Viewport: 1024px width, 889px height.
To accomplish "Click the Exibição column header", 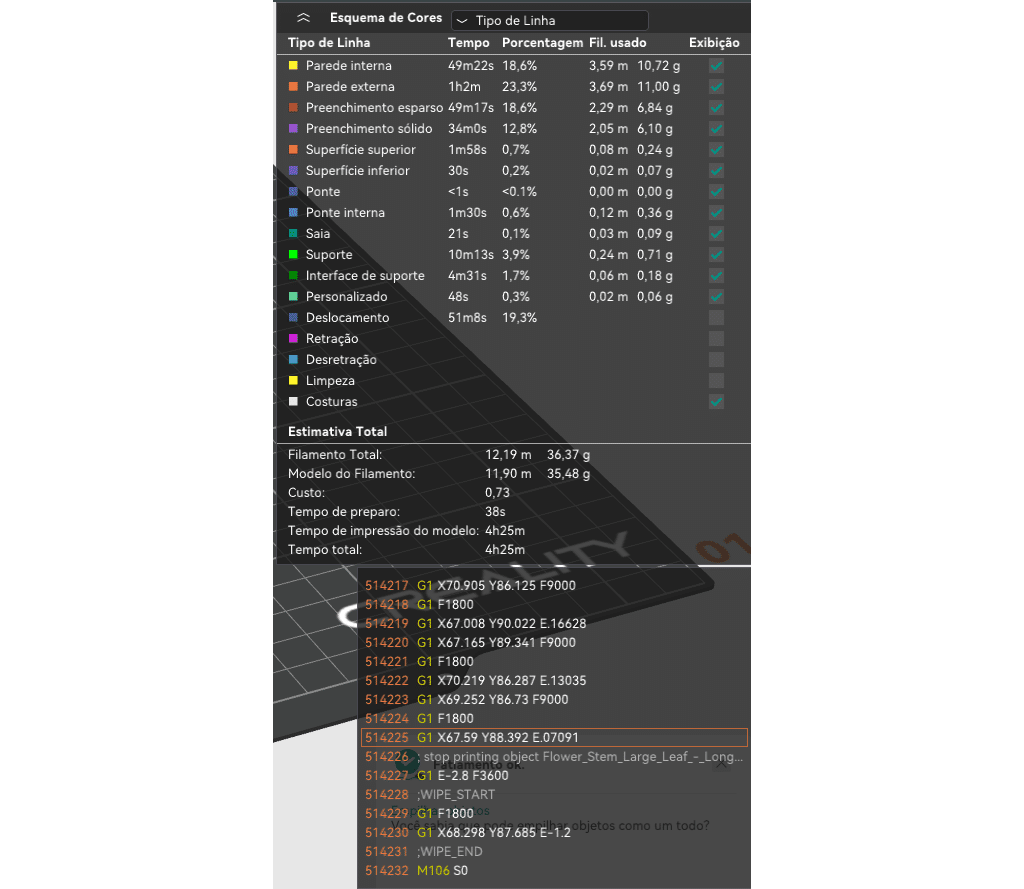I will (714, 42).
